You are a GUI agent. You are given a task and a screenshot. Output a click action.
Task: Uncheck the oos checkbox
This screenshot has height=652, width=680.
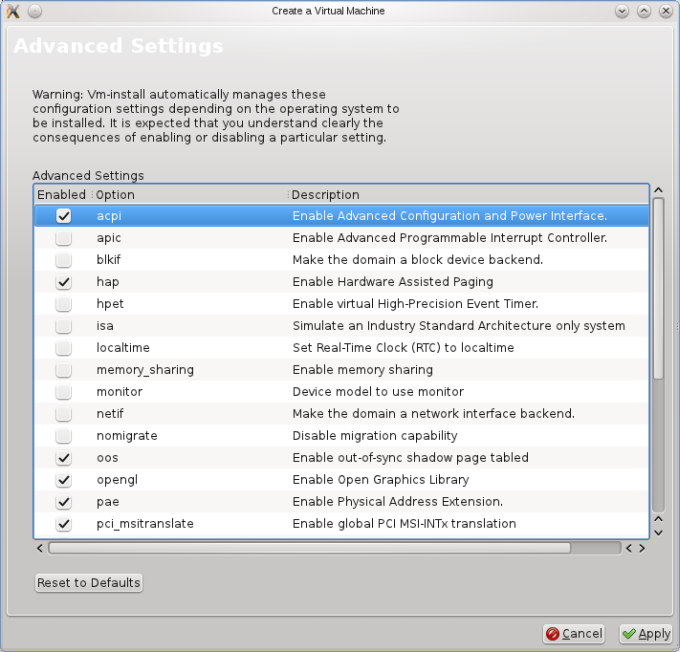pos(64,458)
